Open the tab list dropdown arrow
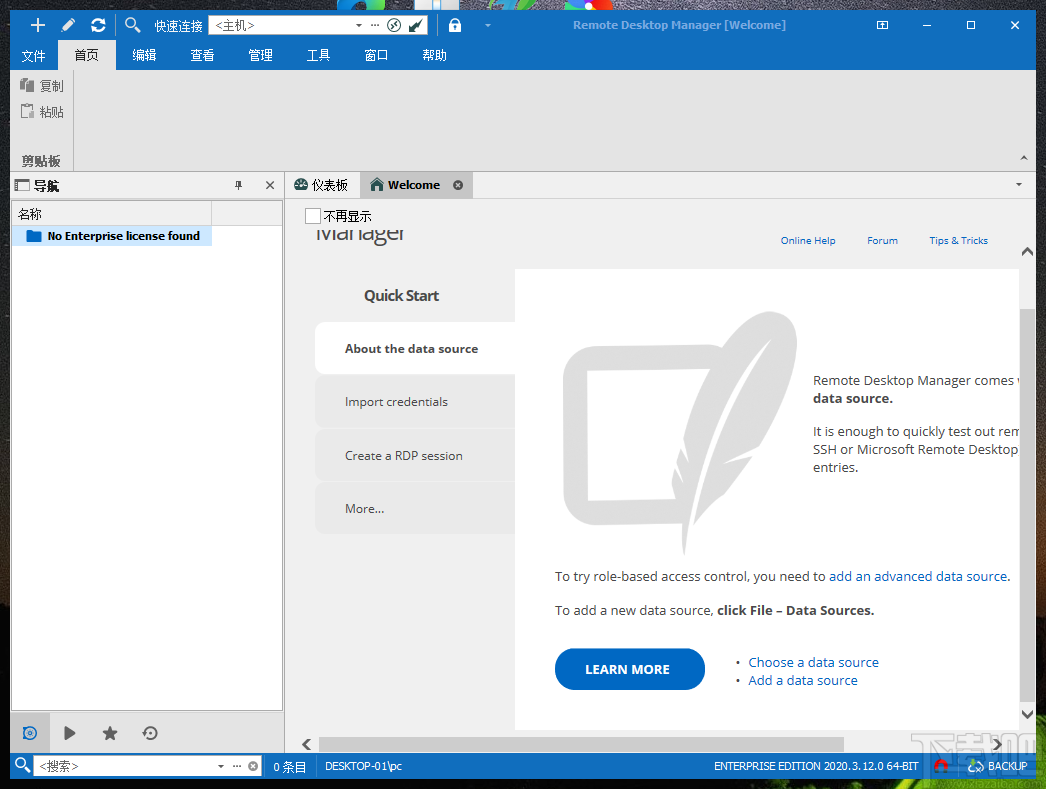Viewport: 1046px width, 789px height. pyautogui.click(x=1018, y=185)
